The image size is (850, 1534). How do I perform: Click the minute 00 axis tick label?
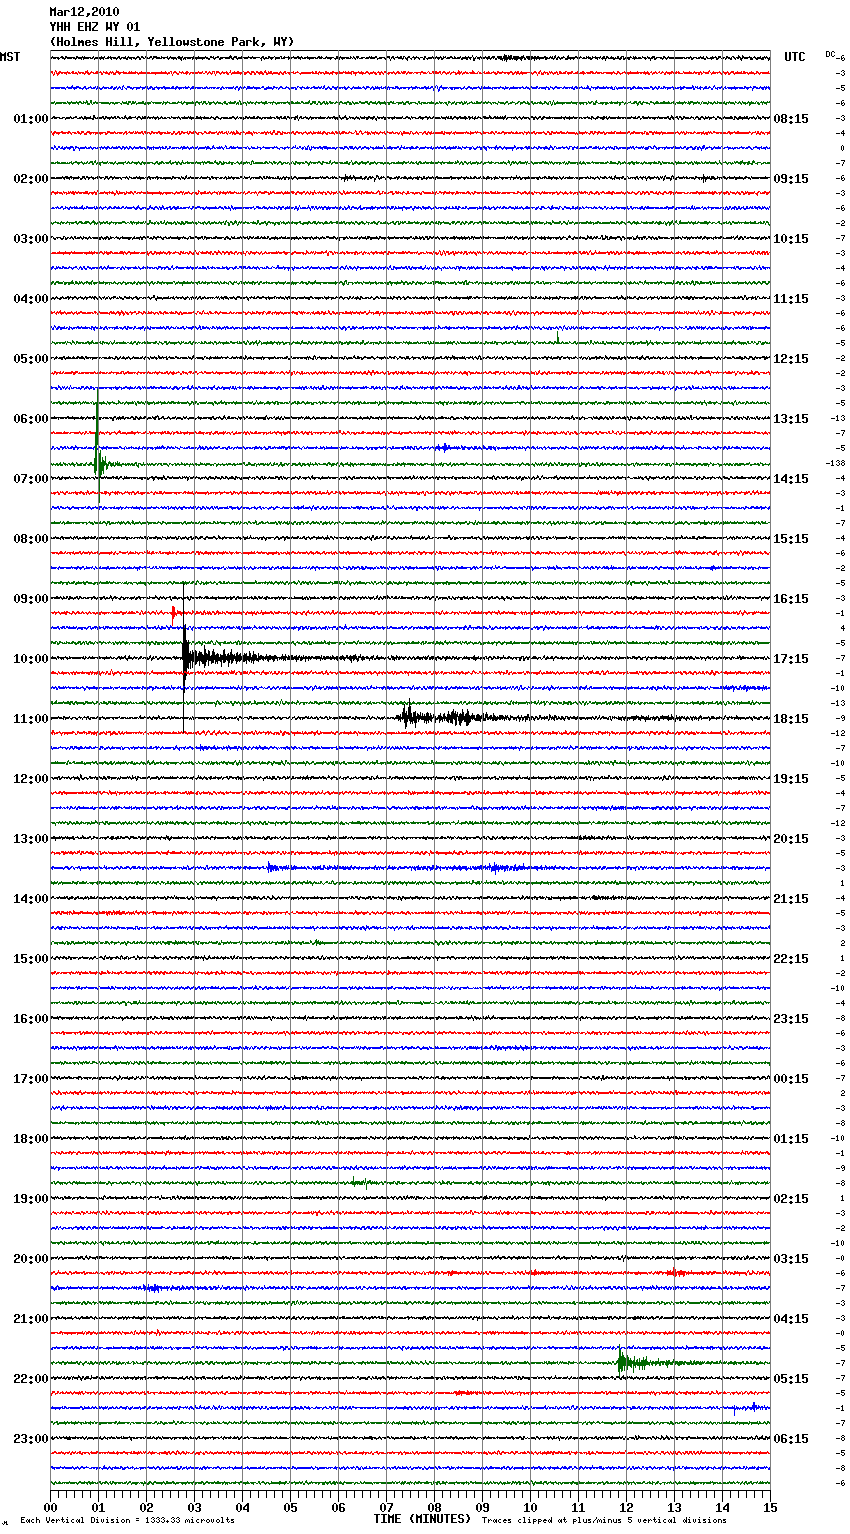[x=51, y=1507]
